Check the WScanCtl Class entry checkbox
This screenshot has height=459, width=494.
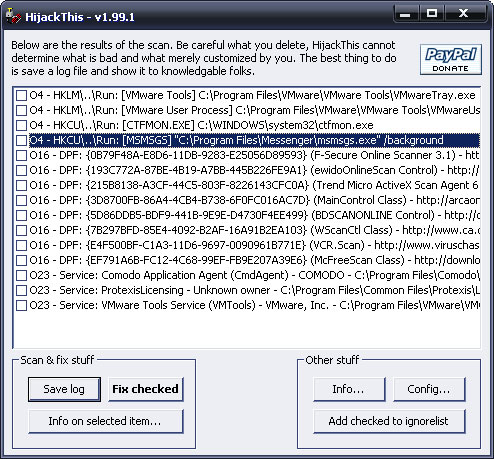pyautogui.click(x=21, y=230)
